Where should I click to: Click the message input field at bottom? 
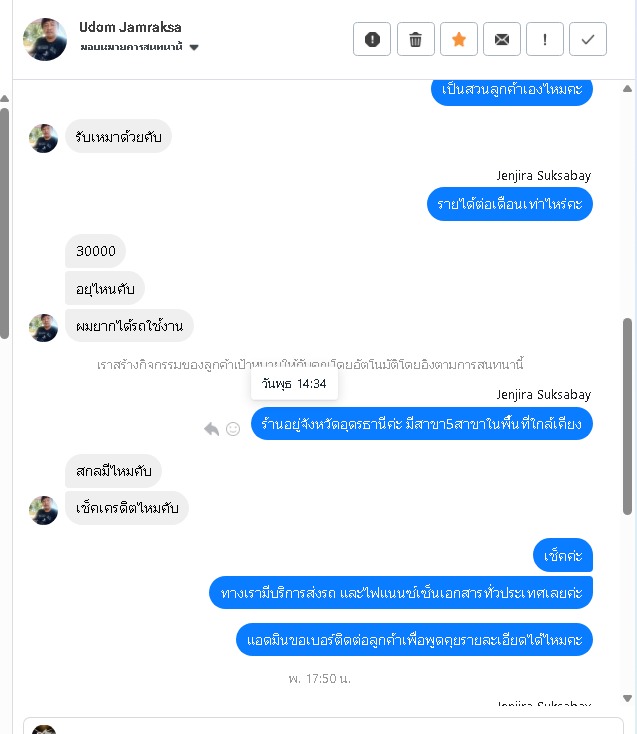coord(323,726)
